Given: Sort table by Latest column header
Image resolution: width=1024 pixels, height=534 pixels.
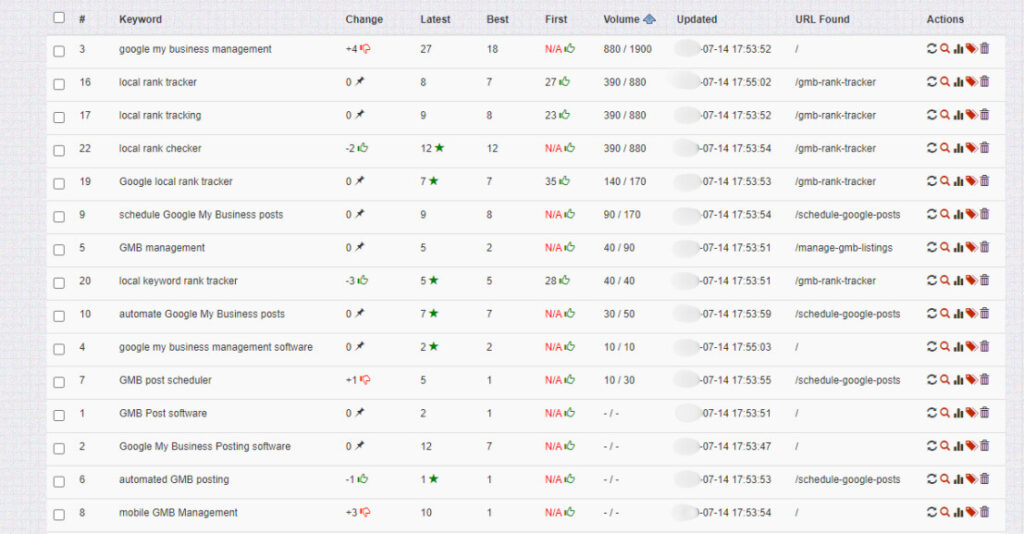Looking at the screenshot, I should (435, 19).
